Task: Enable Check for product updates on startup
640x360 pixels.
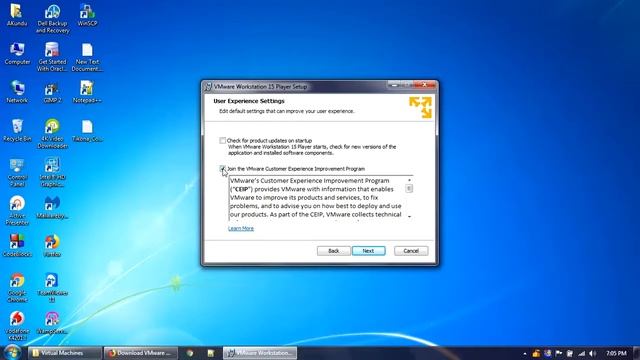Action: click(222, 140)
